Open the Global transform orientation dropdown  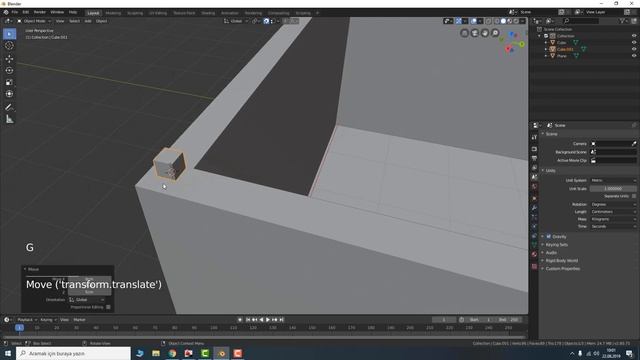tap(236, 21)
